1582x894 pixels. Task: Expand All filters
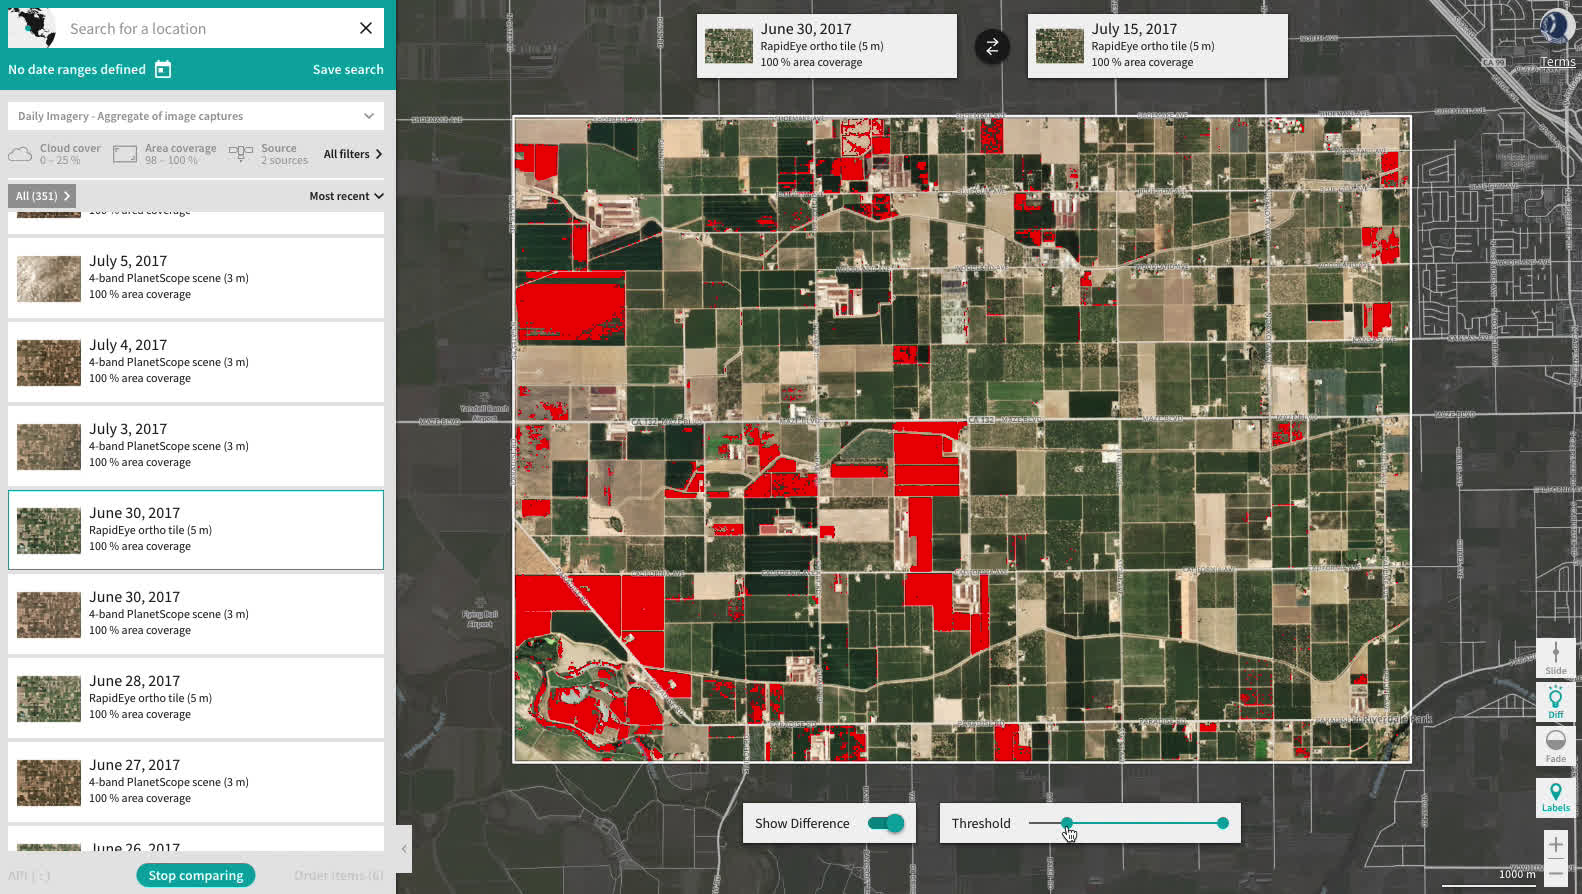(352, 154)
